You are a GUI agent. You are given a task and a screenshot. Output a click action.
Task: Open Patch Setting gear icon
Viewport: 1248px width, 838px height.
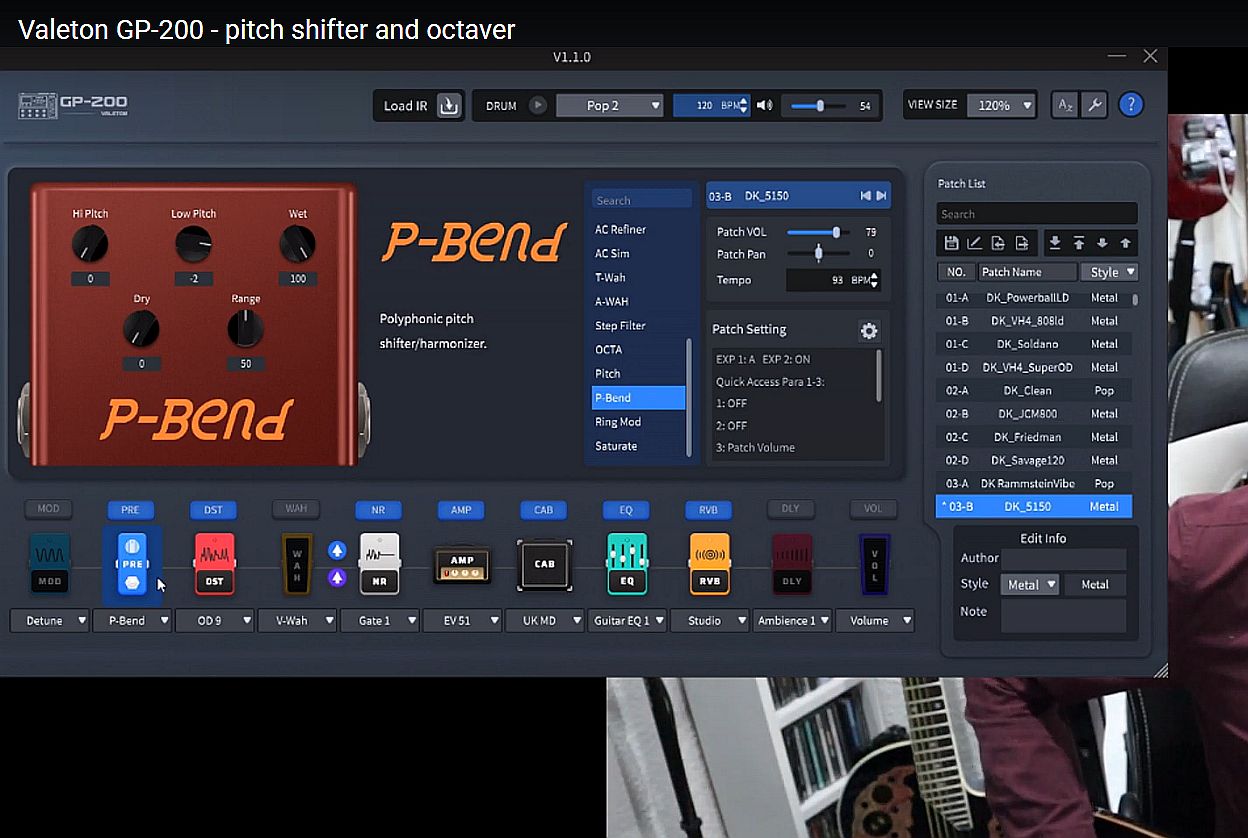tap(868, 331)
